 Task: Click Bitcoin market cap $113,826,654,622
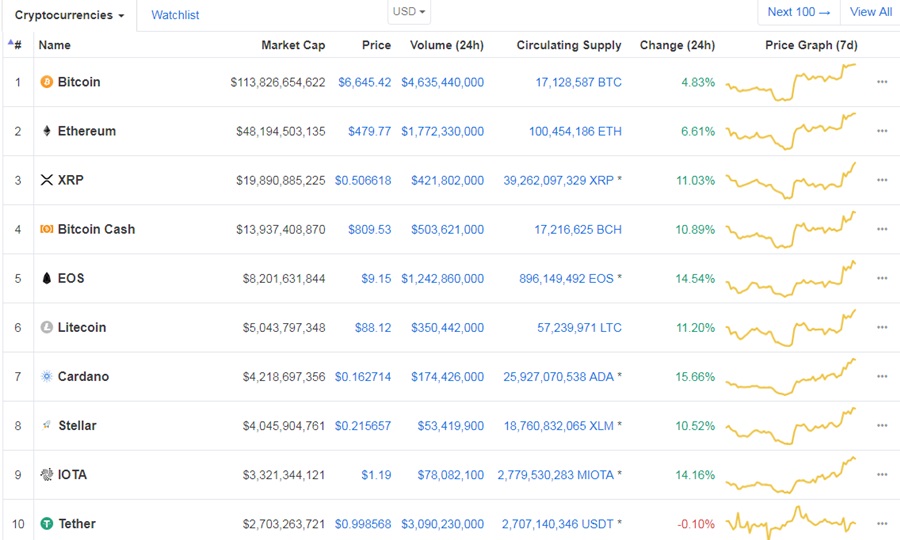[278, 83]
